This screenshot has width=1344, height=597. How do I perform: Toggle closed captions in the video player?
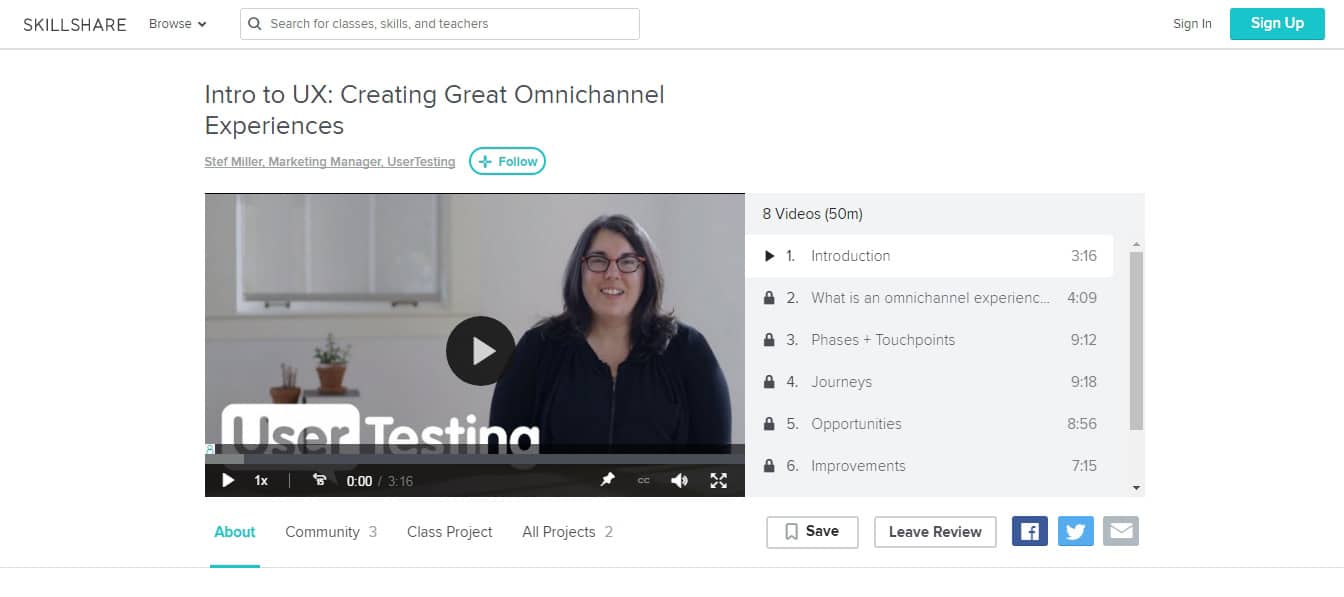[643, 481]
